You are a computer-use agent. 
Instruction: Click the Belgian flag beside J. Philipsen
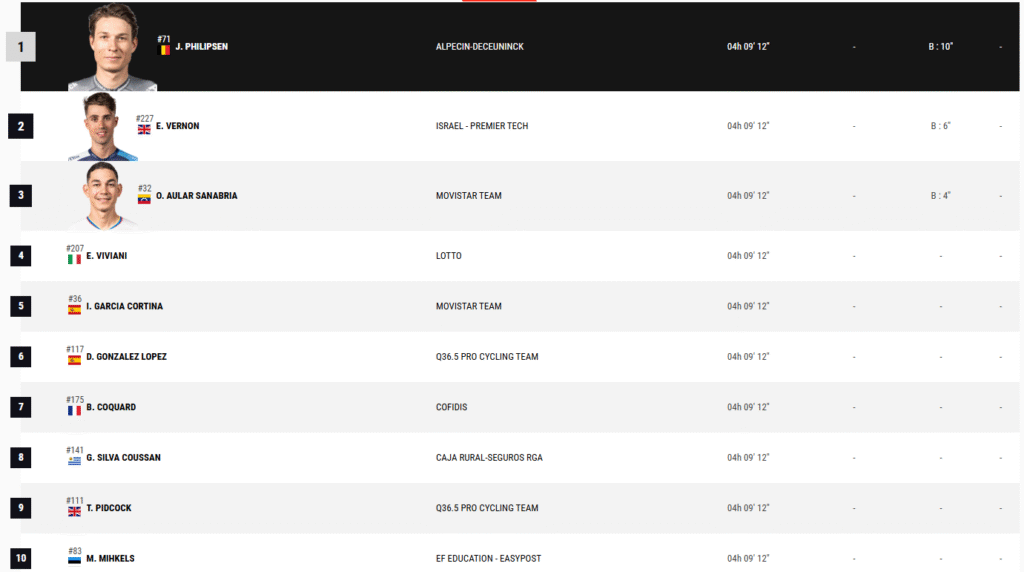(x=165, y=50)
